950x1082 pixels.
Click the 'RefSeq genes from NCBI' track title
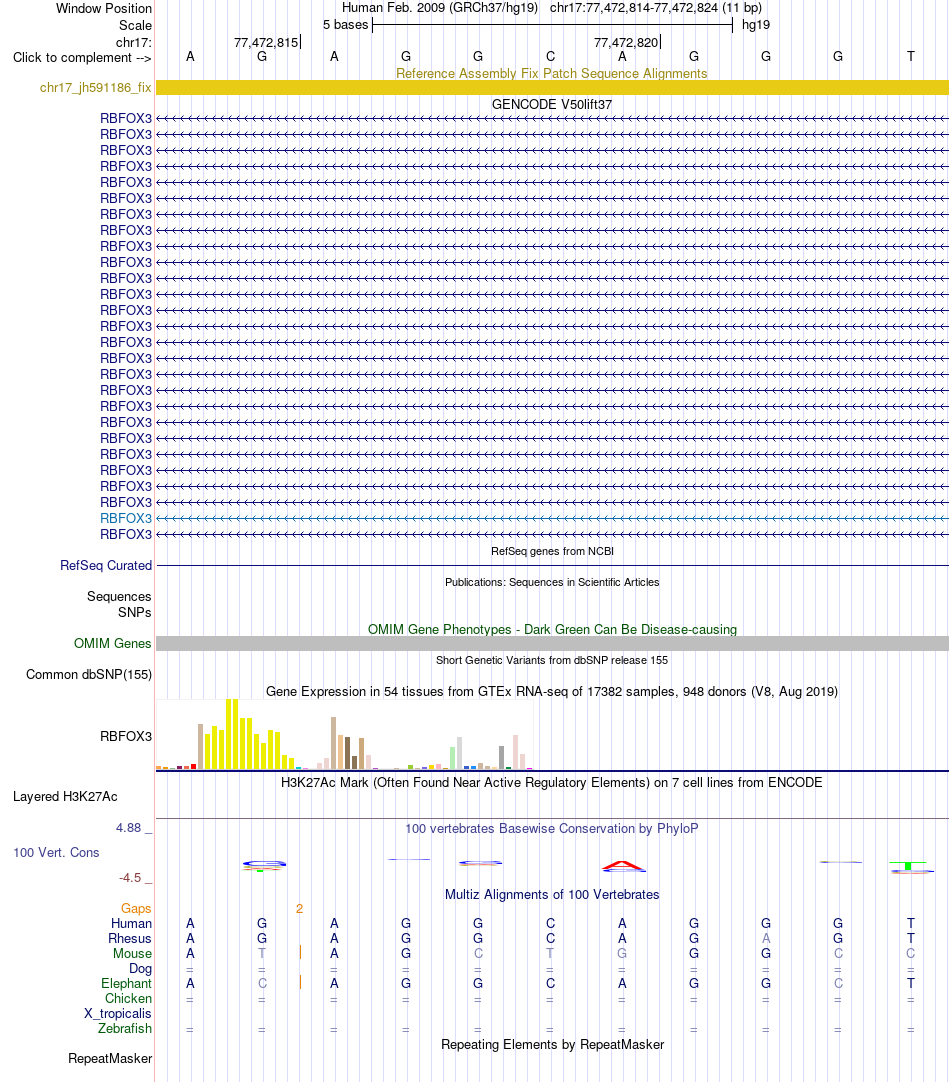tap(552, 551)
